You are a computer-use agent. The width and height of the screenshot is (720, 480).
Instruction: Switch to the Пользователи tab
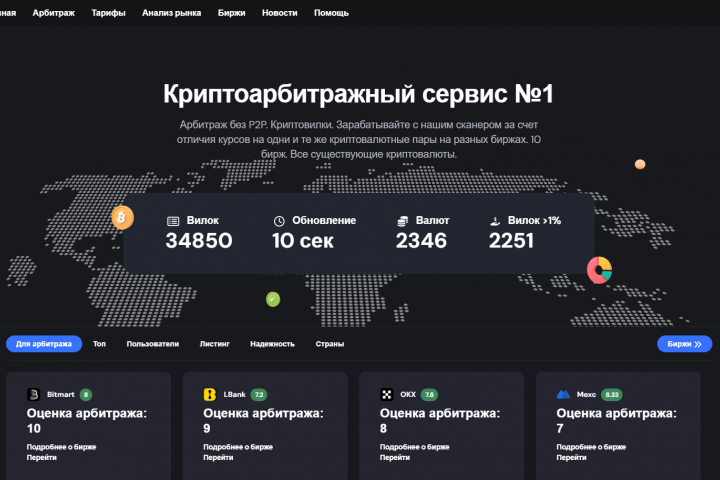pyautogui.click(x=152, y=344)
